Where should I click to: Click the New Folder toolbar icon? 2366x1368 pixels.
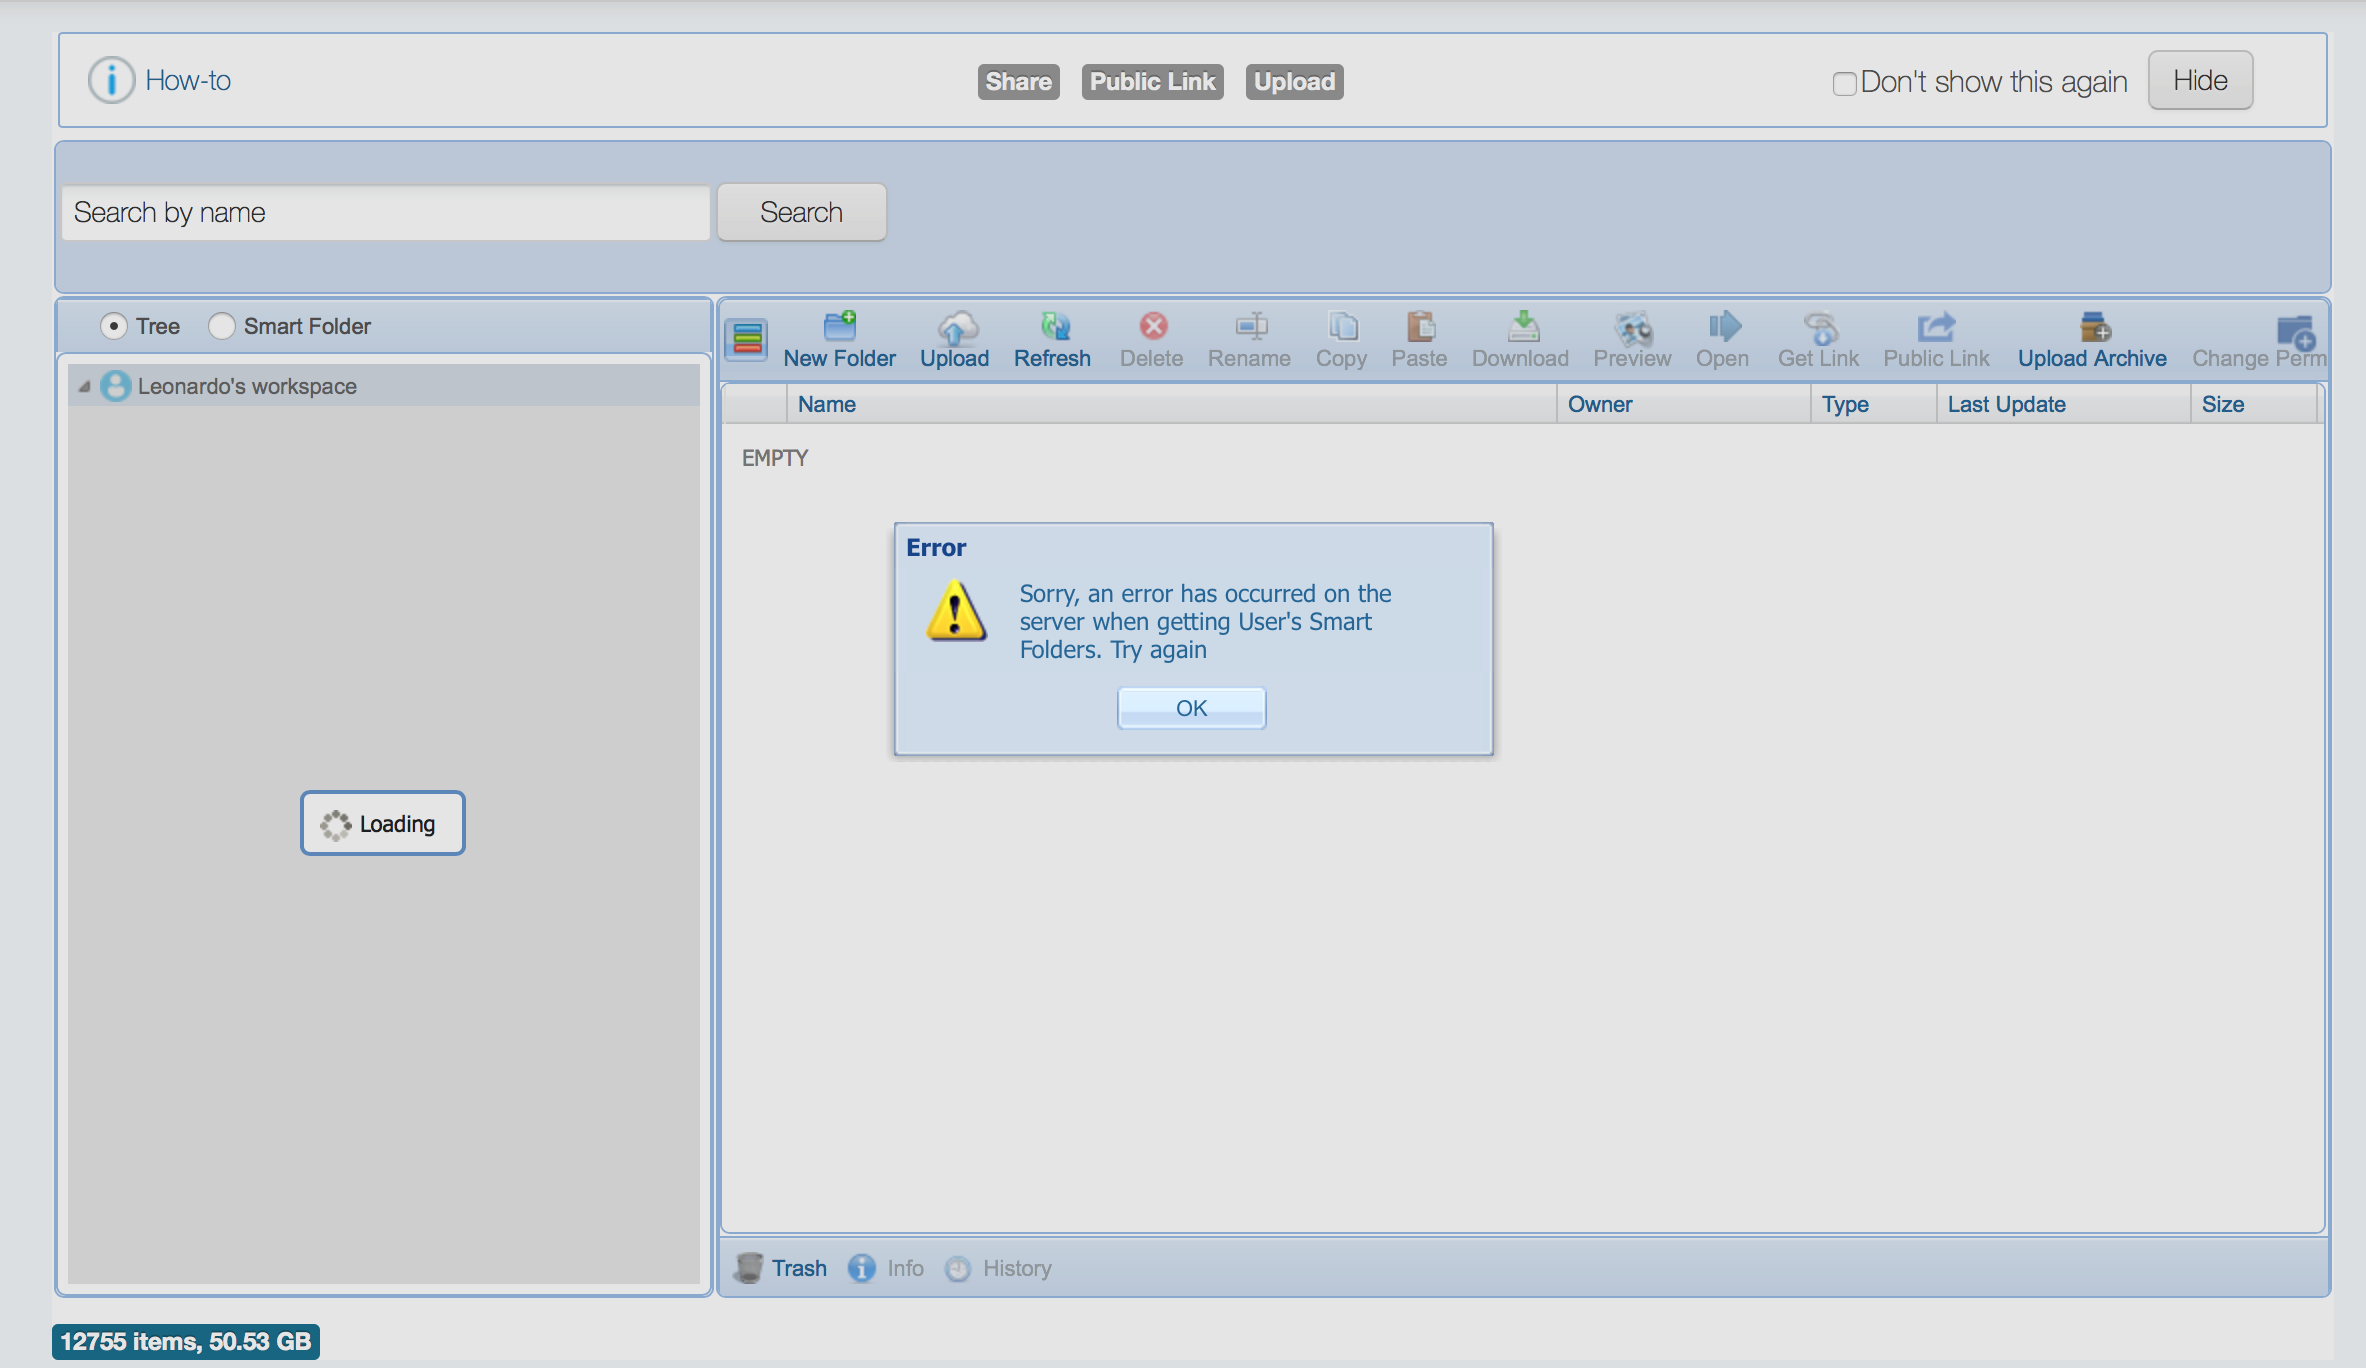tap(839, 326)
